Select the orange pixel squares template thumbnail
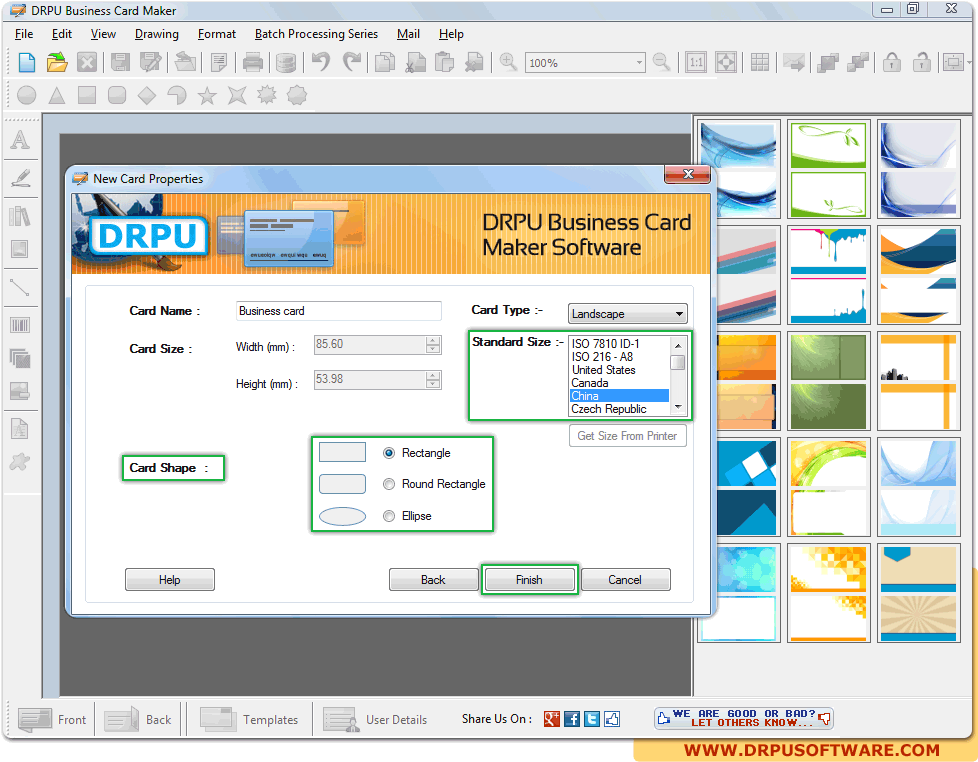The image size is (978, 762). (x=828, y=593)
